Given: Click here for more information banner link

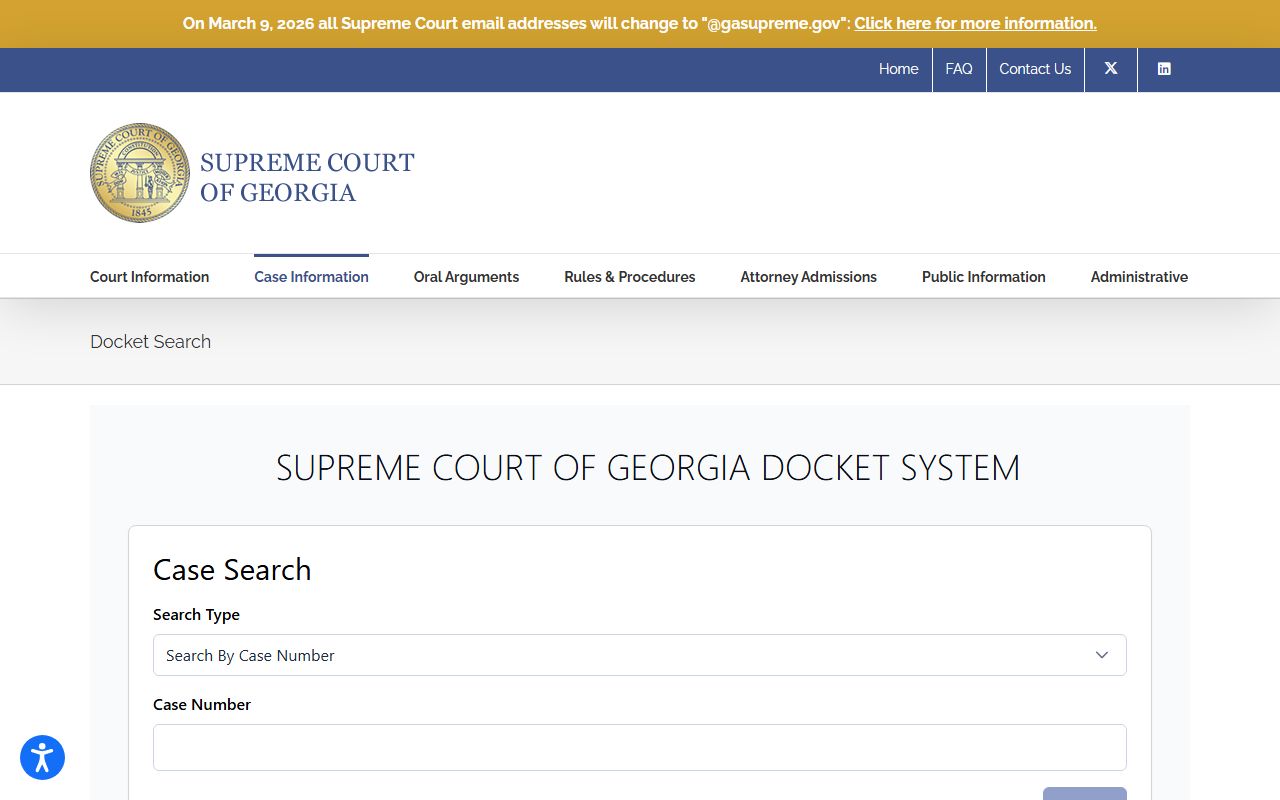Looking at the screenshot, I should pos(975,23).
